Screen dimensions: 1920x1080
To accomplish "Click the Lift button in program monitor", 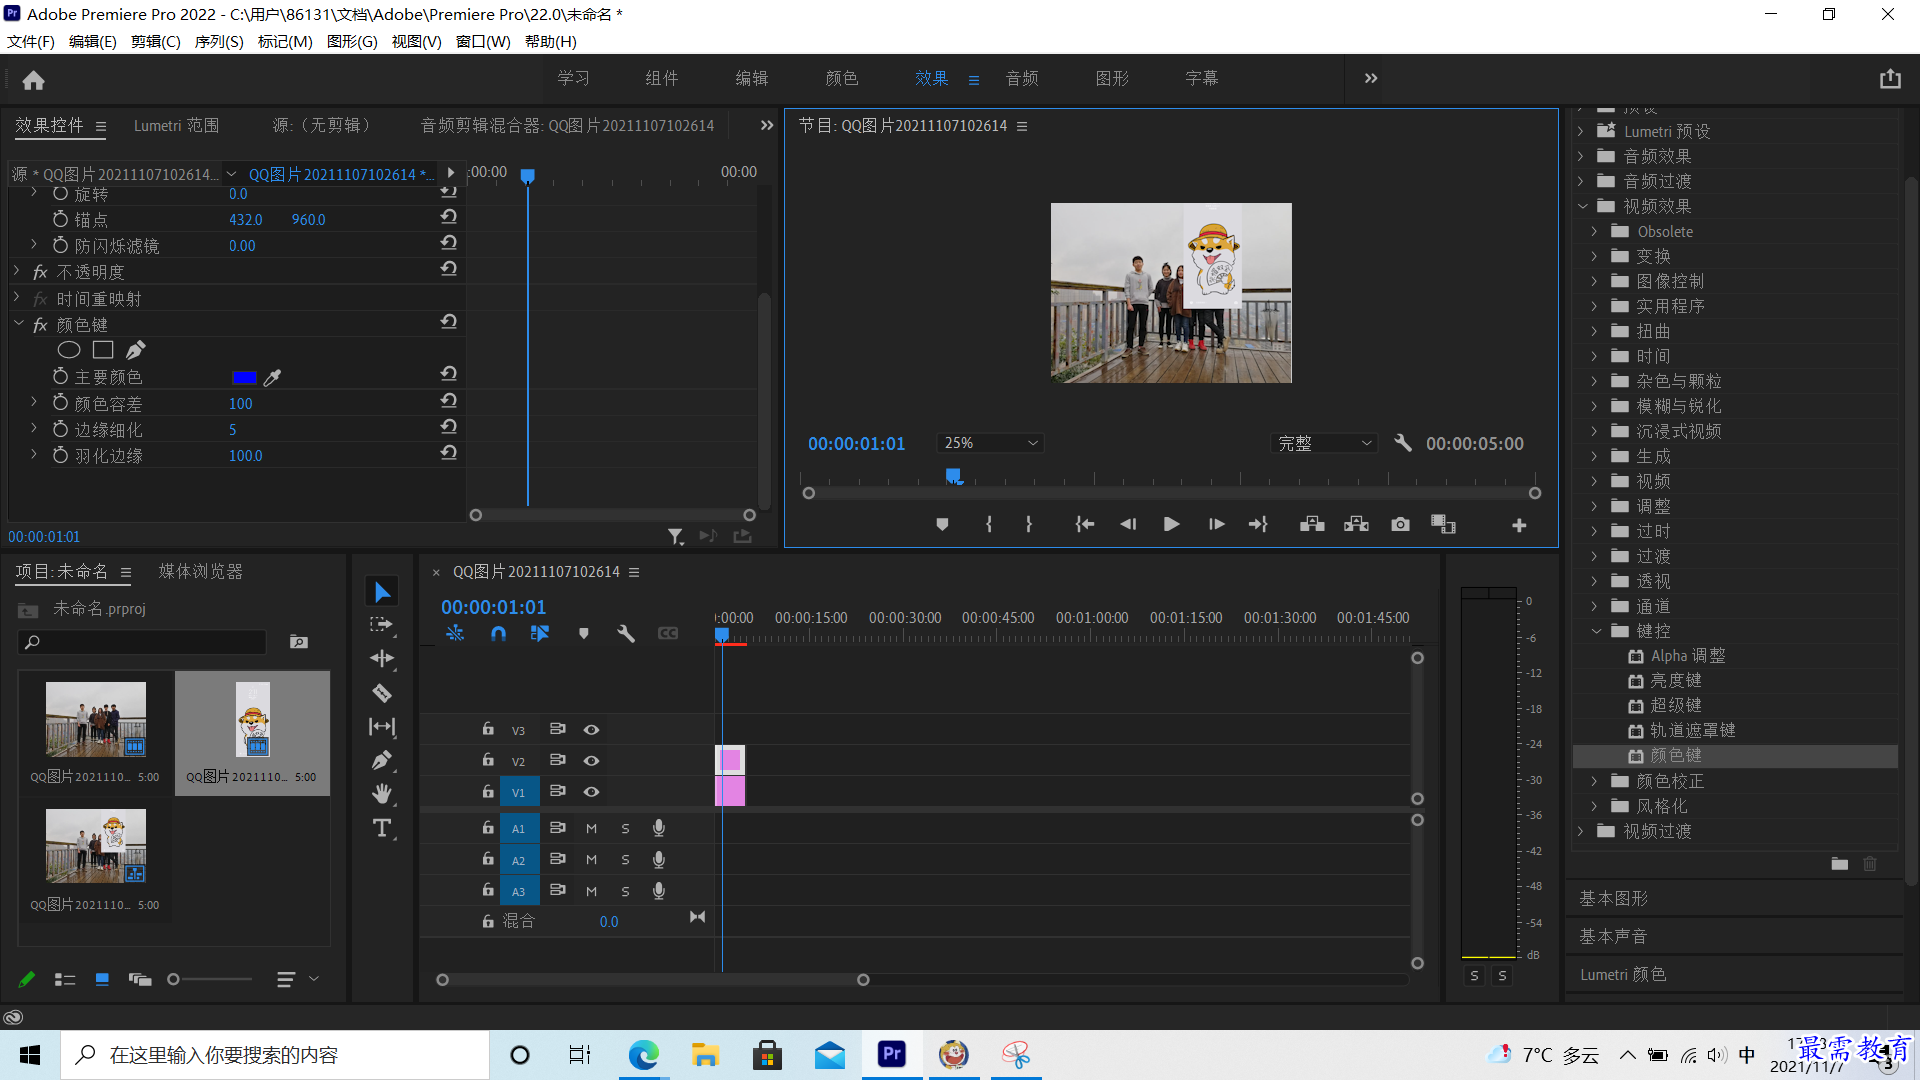I will point(1312,524).
